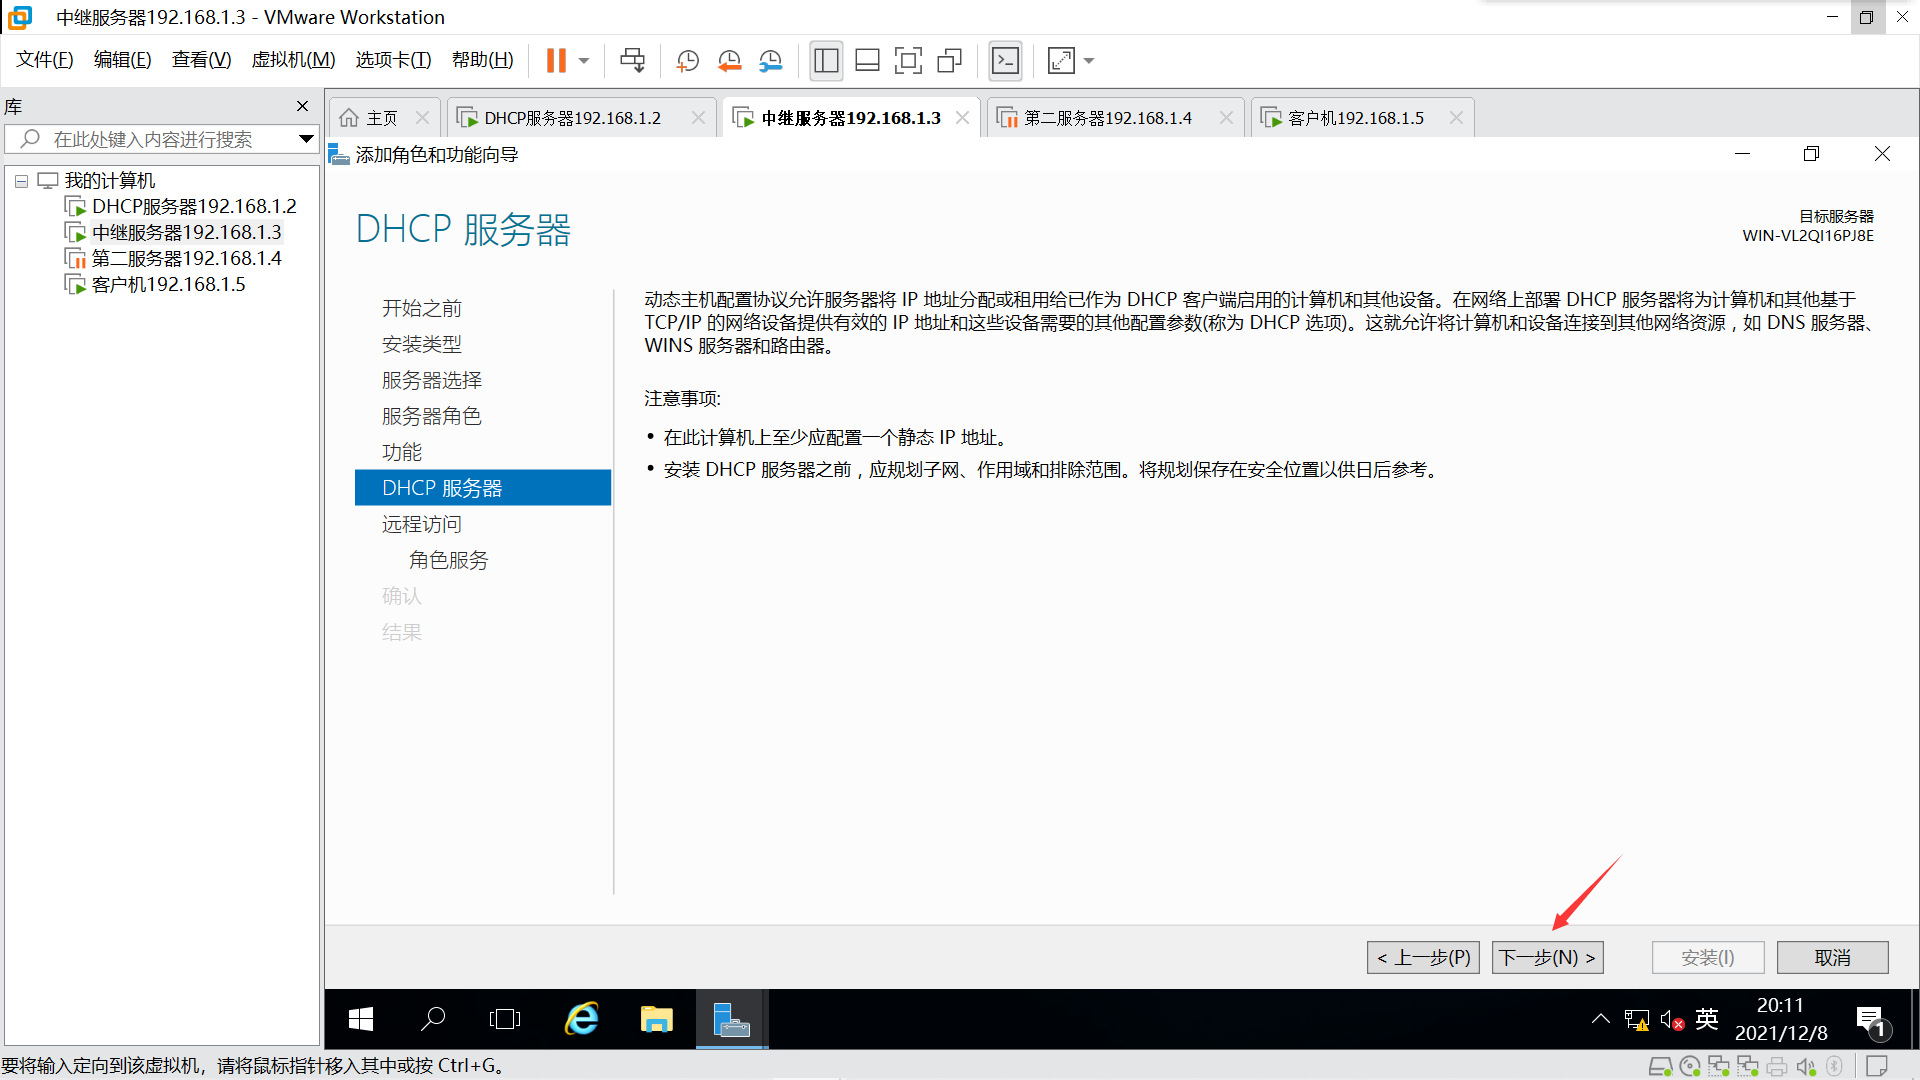
Task: Switch to unity mode icon
Action: [949, 61]
